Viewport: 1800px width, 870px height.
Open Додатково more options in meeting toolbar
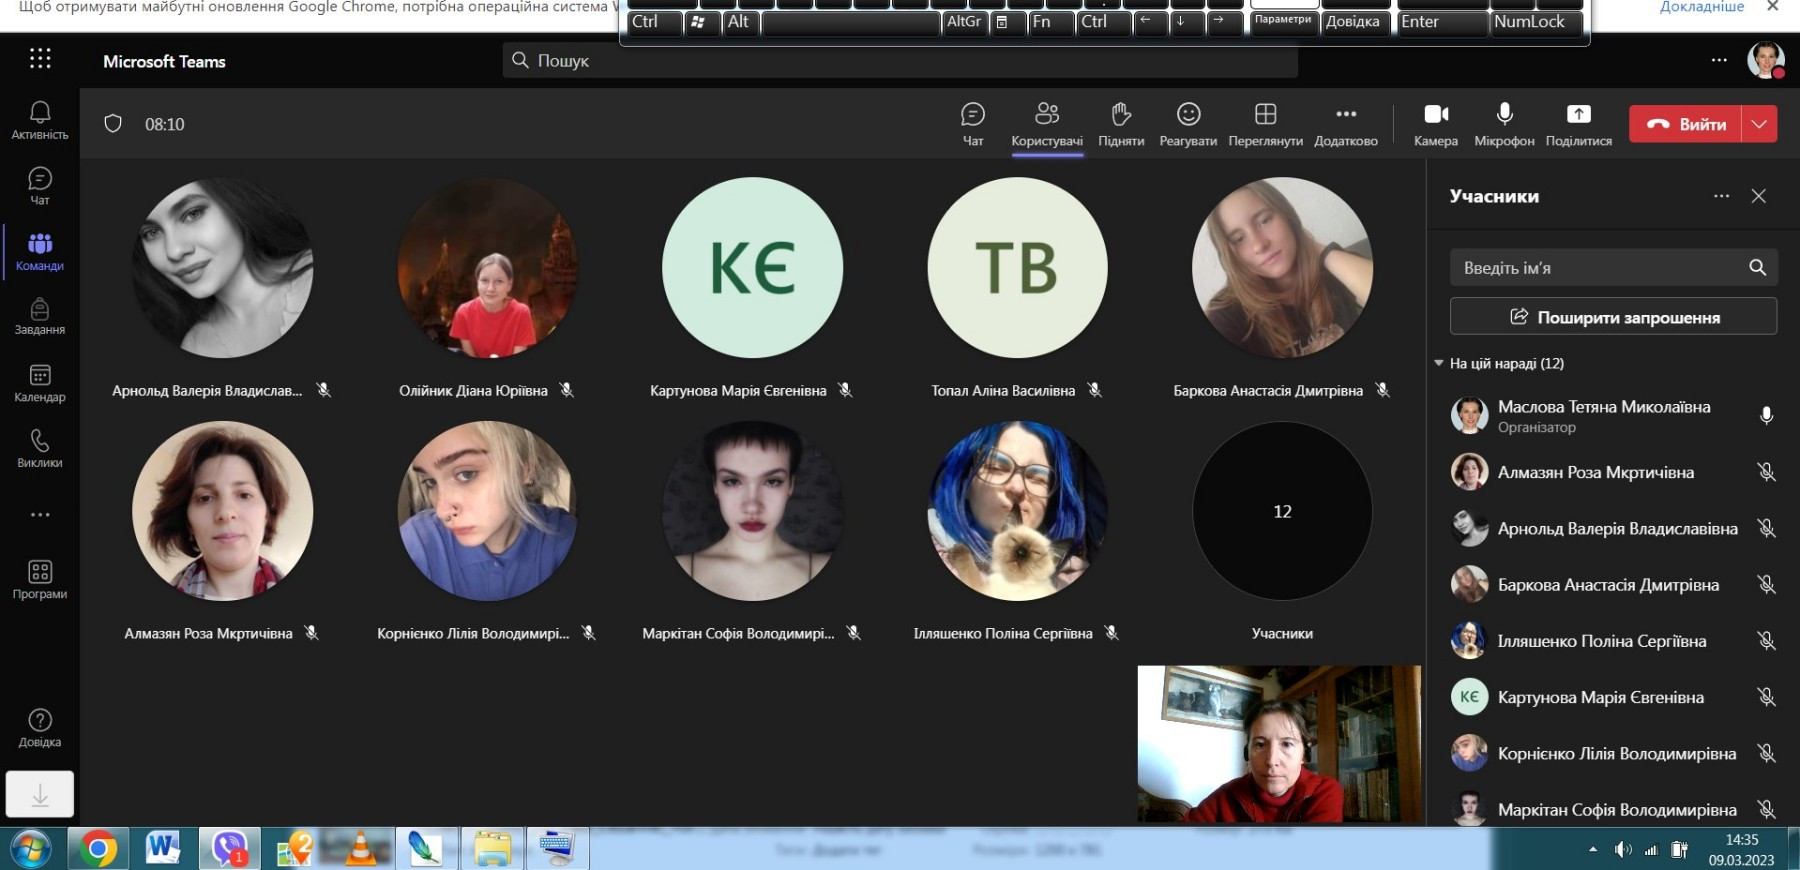point(1346,124)
